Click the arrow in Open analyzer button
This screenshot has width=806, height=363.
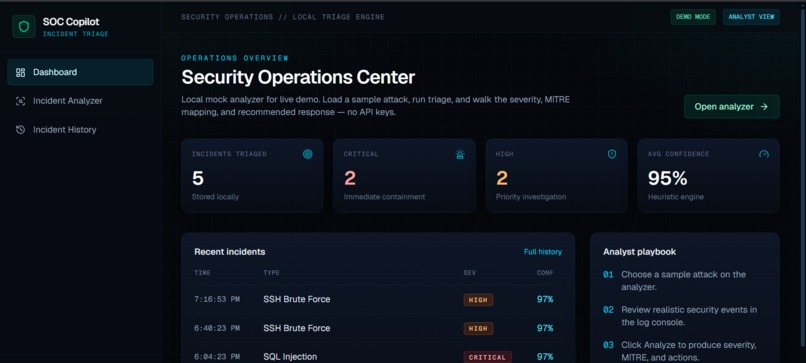[x=764, y=107]
